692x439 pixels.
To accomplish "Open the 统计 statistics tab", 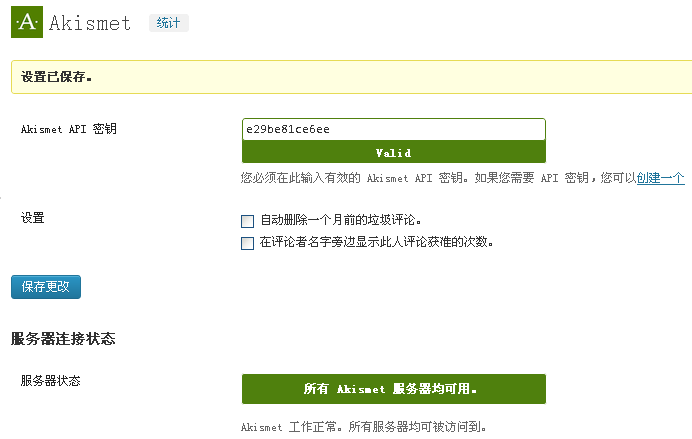I will click(169, 23).
